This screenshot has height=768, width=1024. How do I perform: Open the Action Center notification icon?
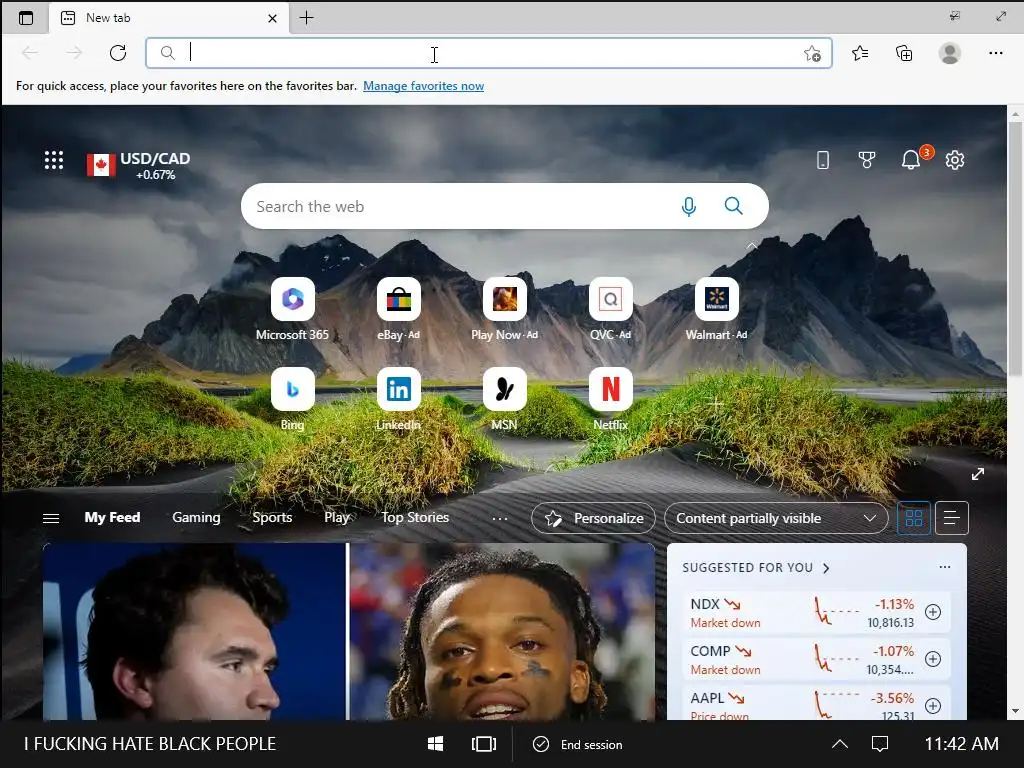[x=880, y=744]
